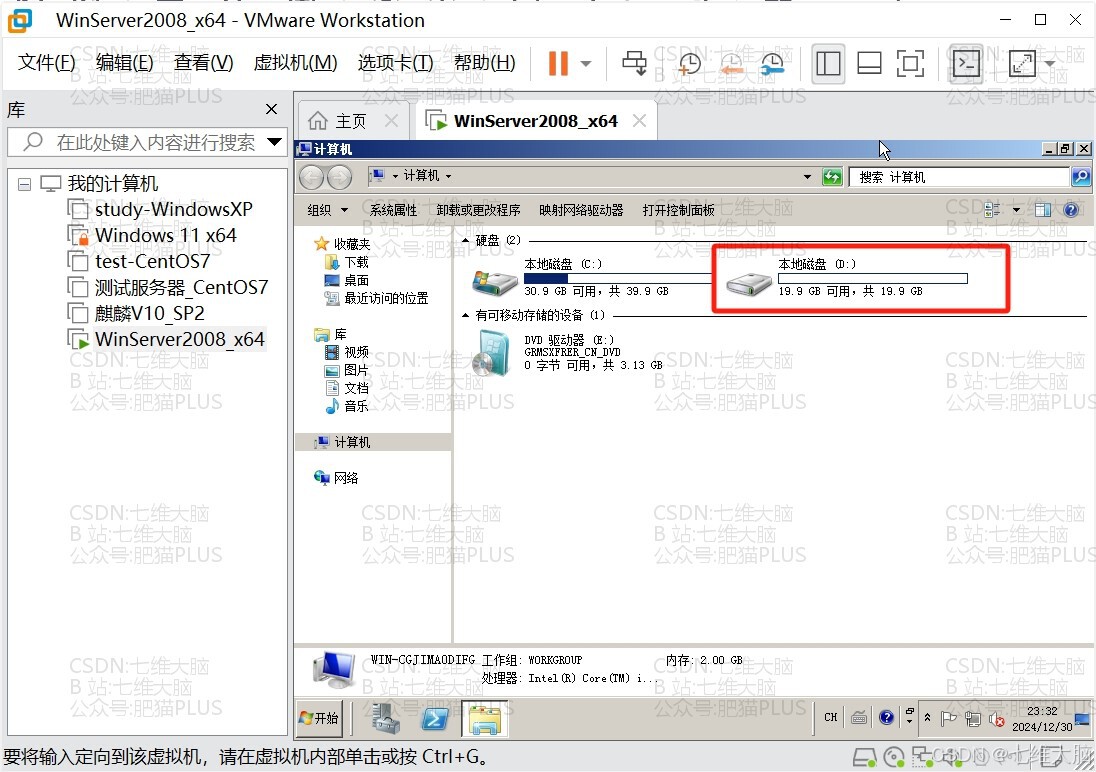
Task: Toggle the Explorer preview pane
Action: click(1043, 210)
